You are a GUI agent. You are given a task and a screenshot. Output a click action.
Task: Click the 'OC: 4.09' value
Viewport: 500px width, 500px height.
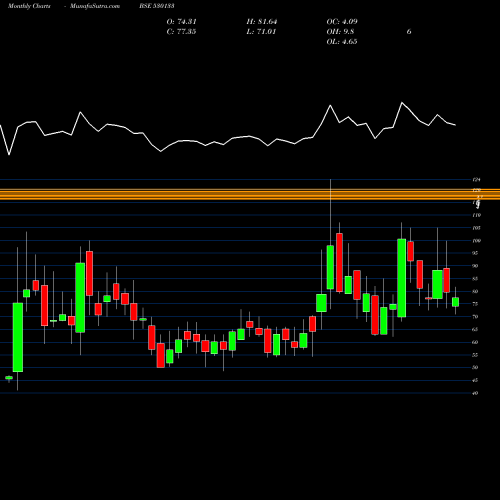pos(342,22)
